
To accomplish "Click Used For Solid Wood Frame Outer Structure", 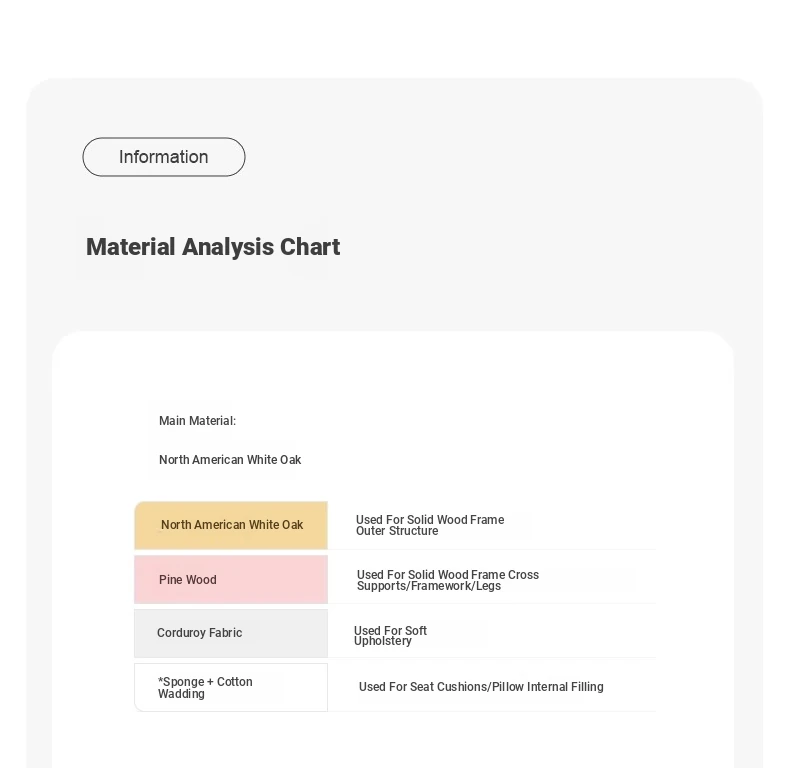I will 430,525.
